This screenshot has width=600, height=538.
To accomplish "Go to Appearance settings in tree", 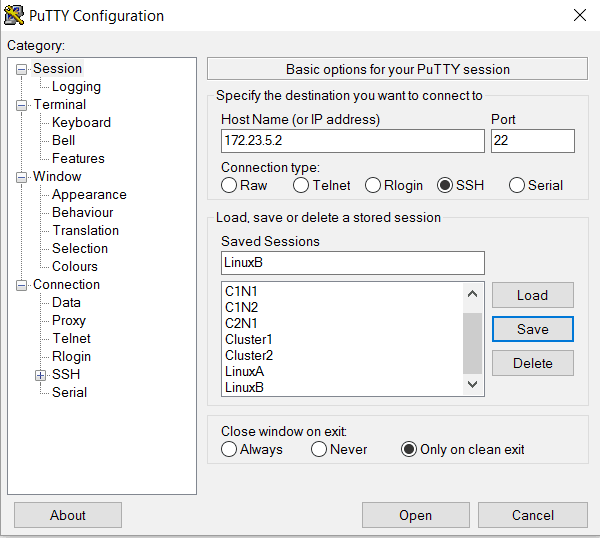I will 89,195.
